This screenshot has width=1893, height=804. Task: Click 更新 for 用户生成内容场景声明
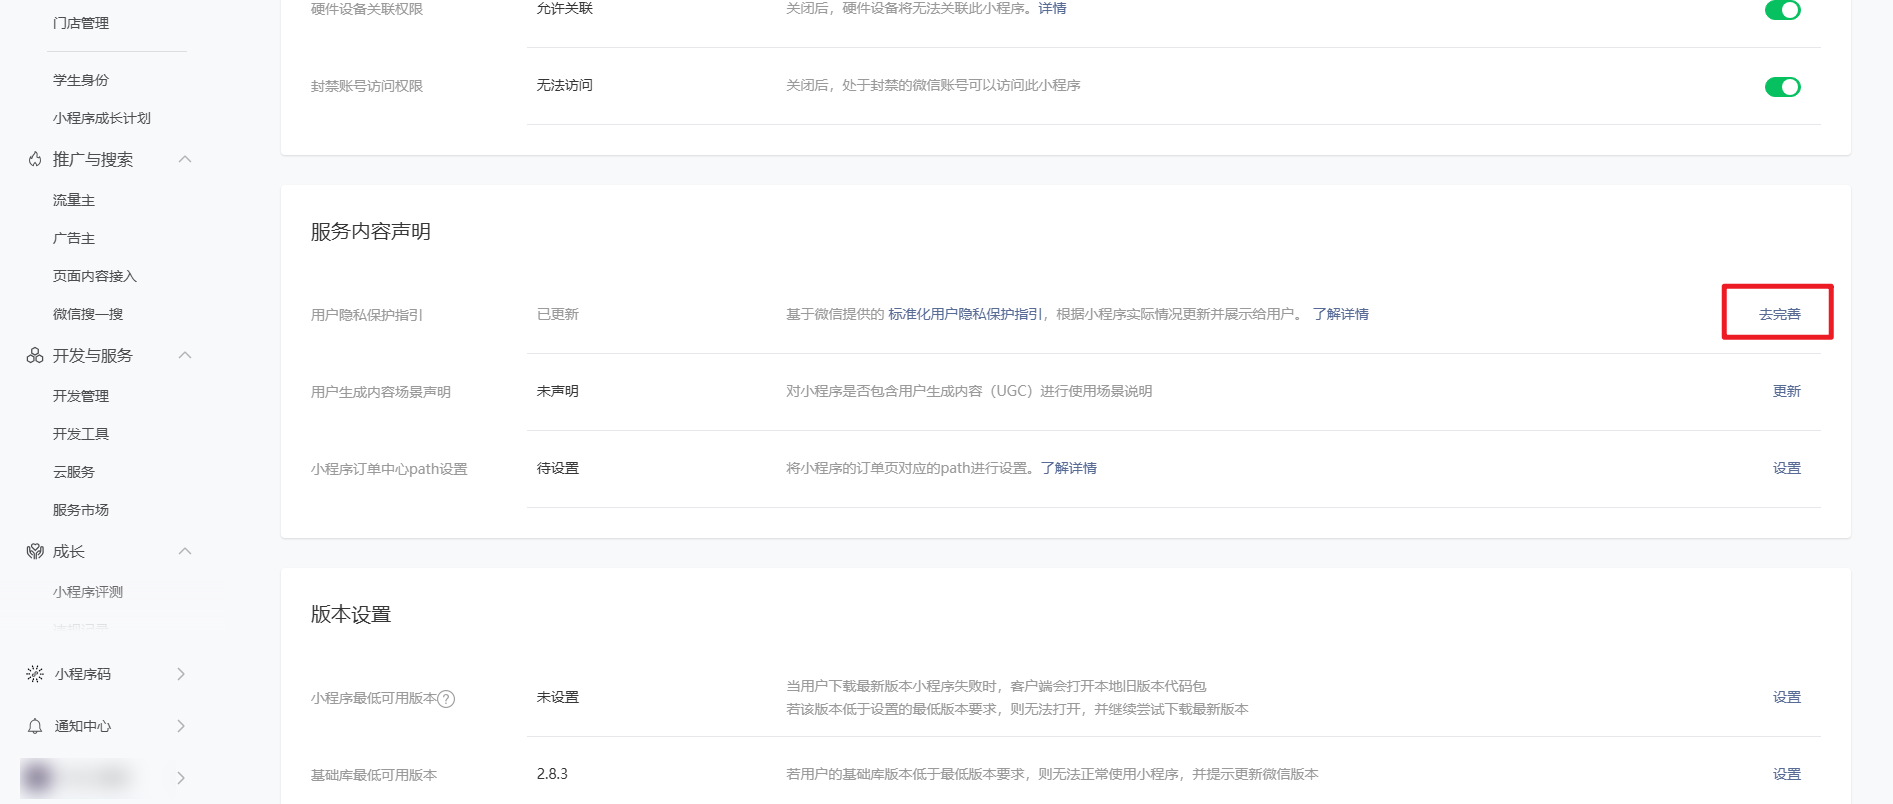tap(1787, 391)
